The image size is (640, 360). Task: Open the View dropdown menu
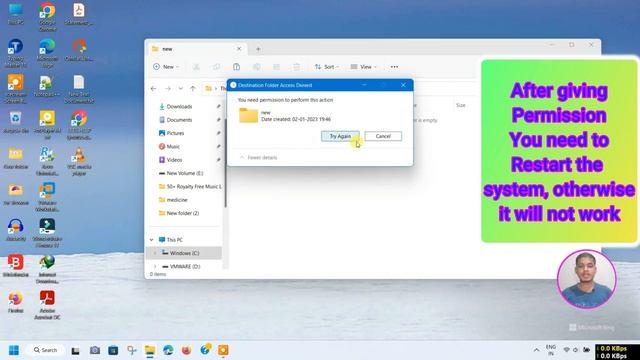tap(363, 67)
